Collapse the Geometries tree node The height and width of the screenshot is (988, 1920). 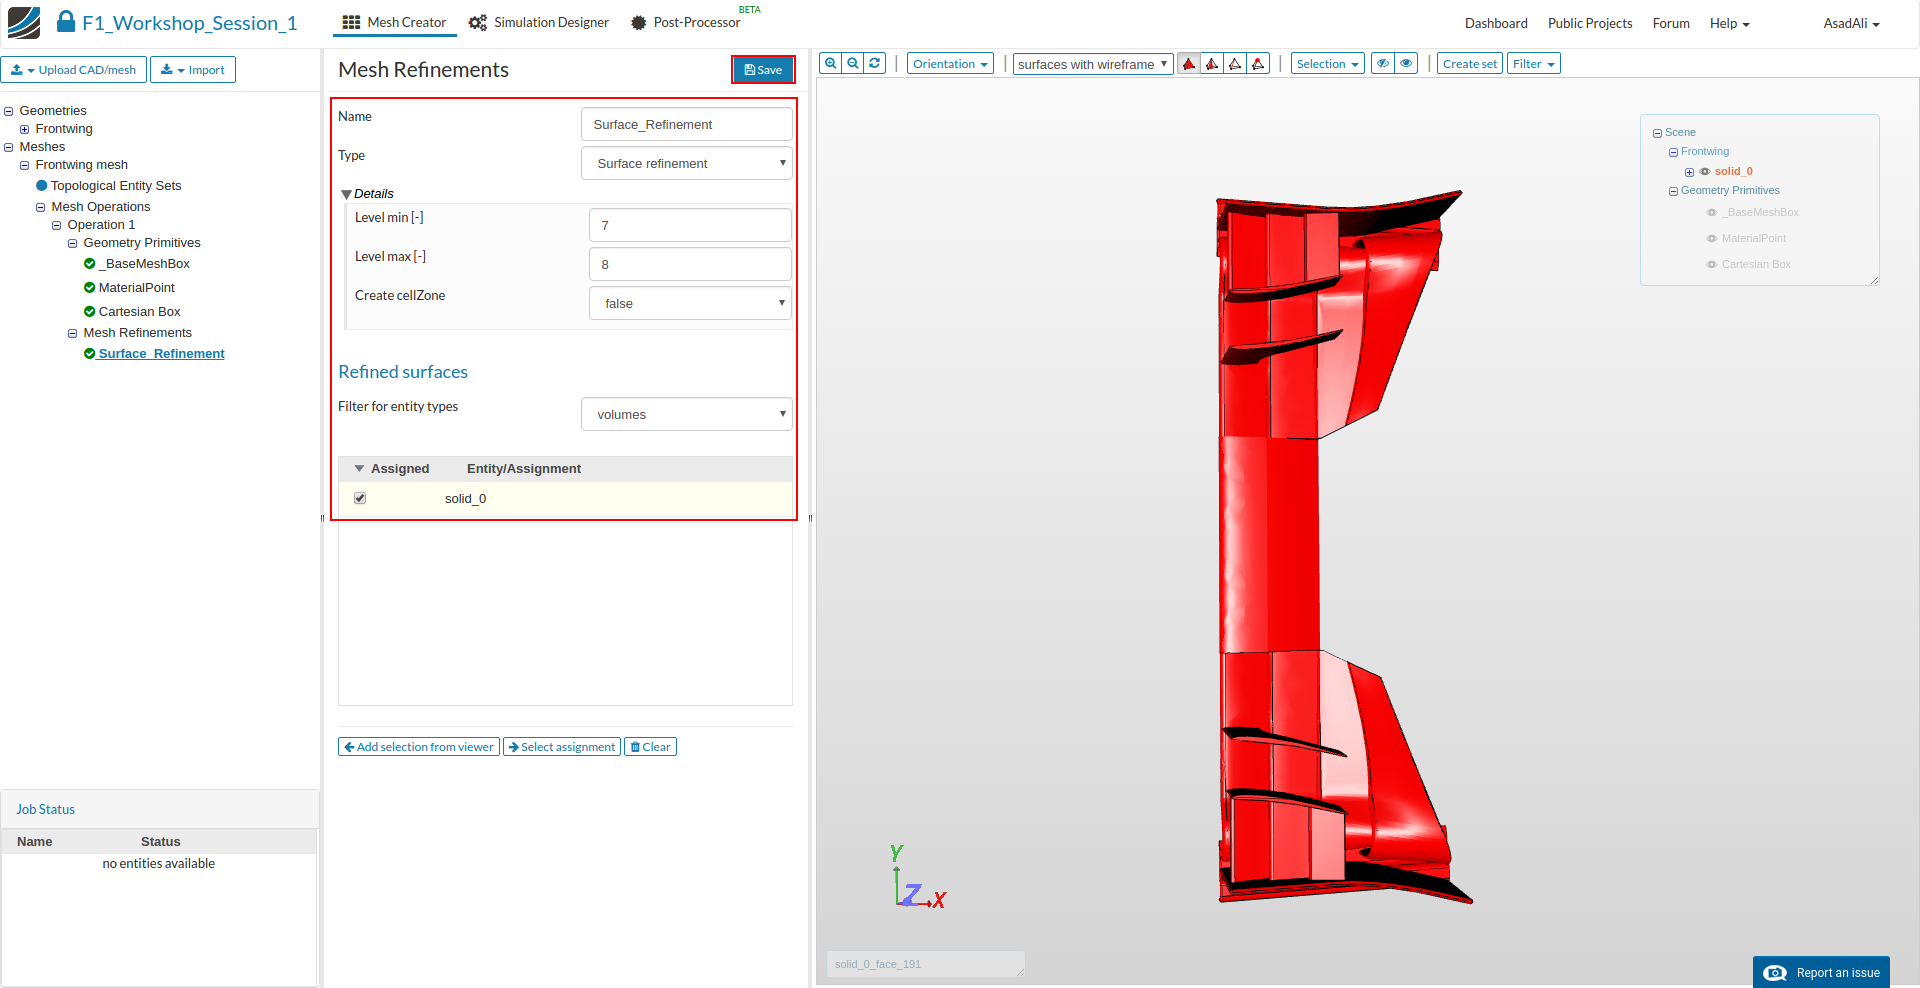tap(9, 111)
